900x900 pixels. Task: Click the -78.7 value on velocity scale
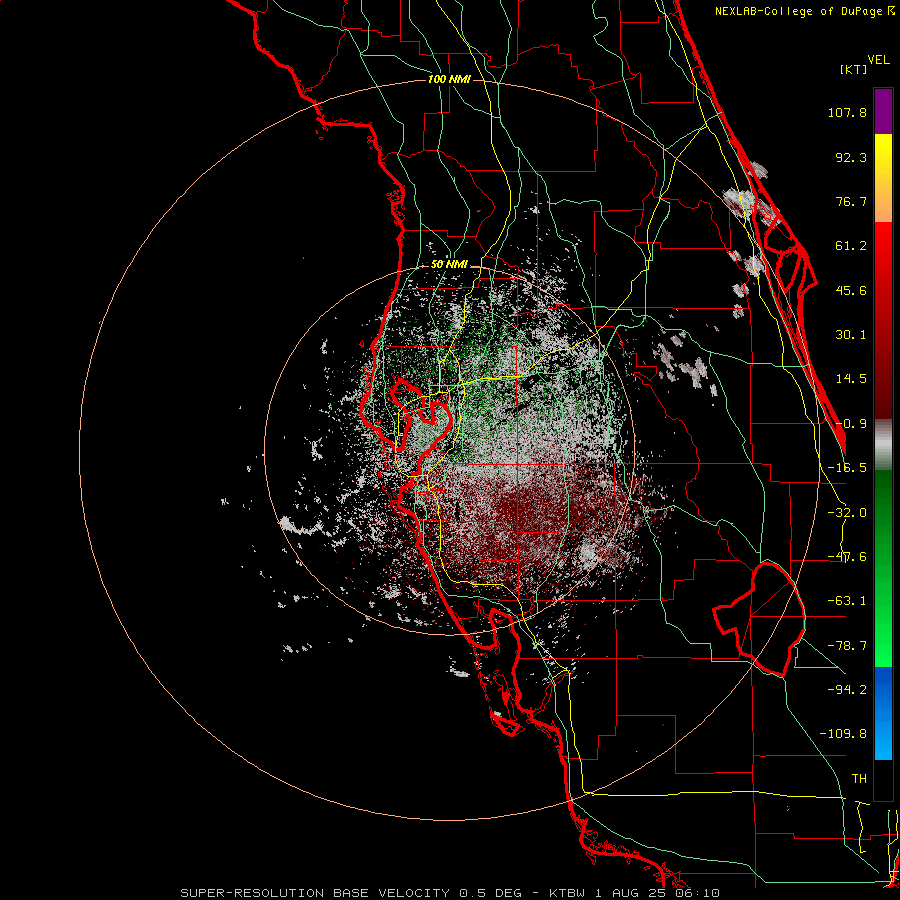[847, 646]
